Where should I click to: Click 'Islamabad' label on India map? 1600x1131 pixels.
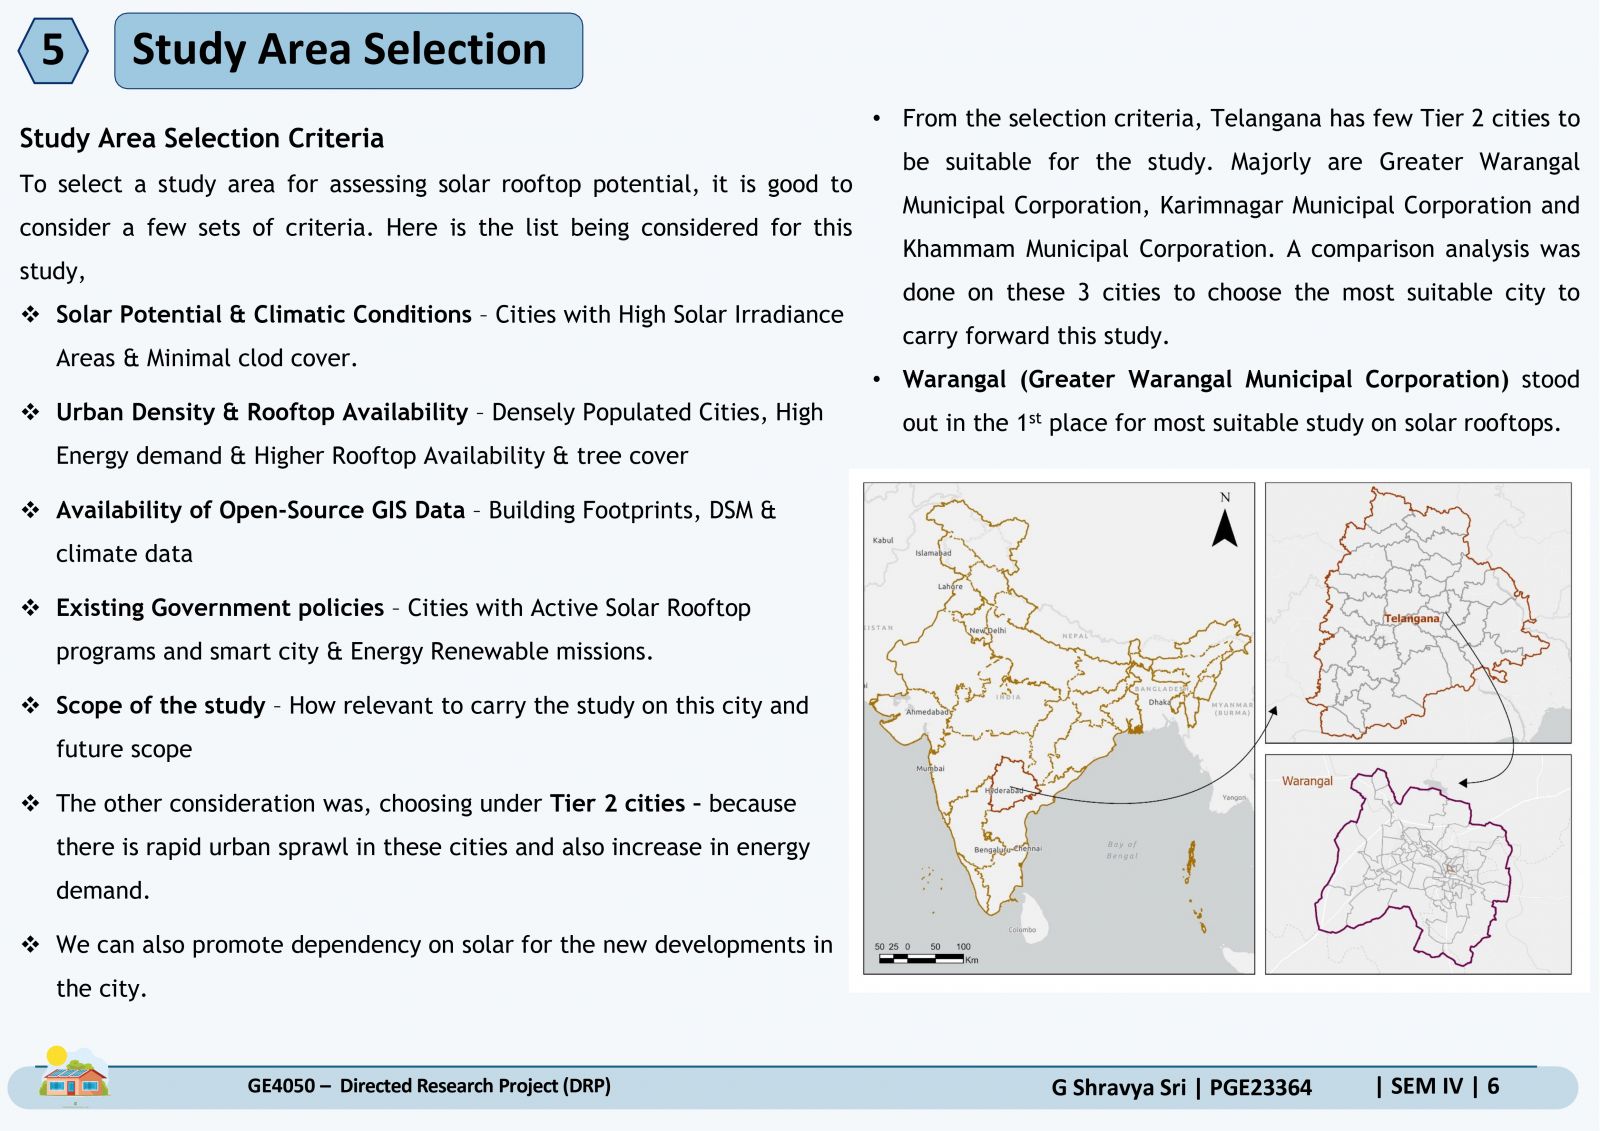tap(933, 553)
